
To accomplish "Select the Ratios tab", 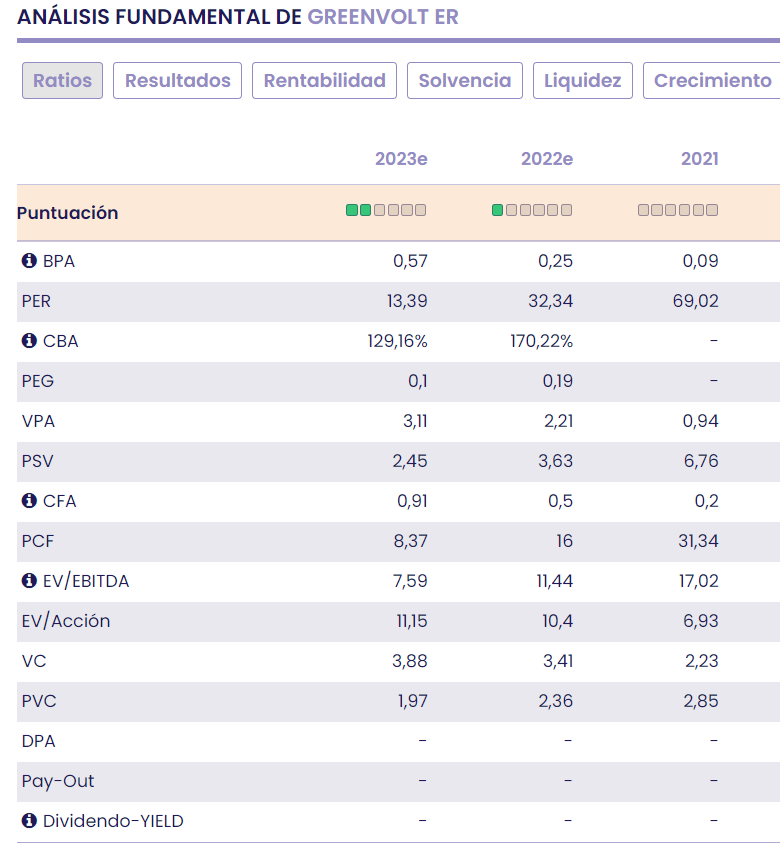I will (x=62, y=81).
